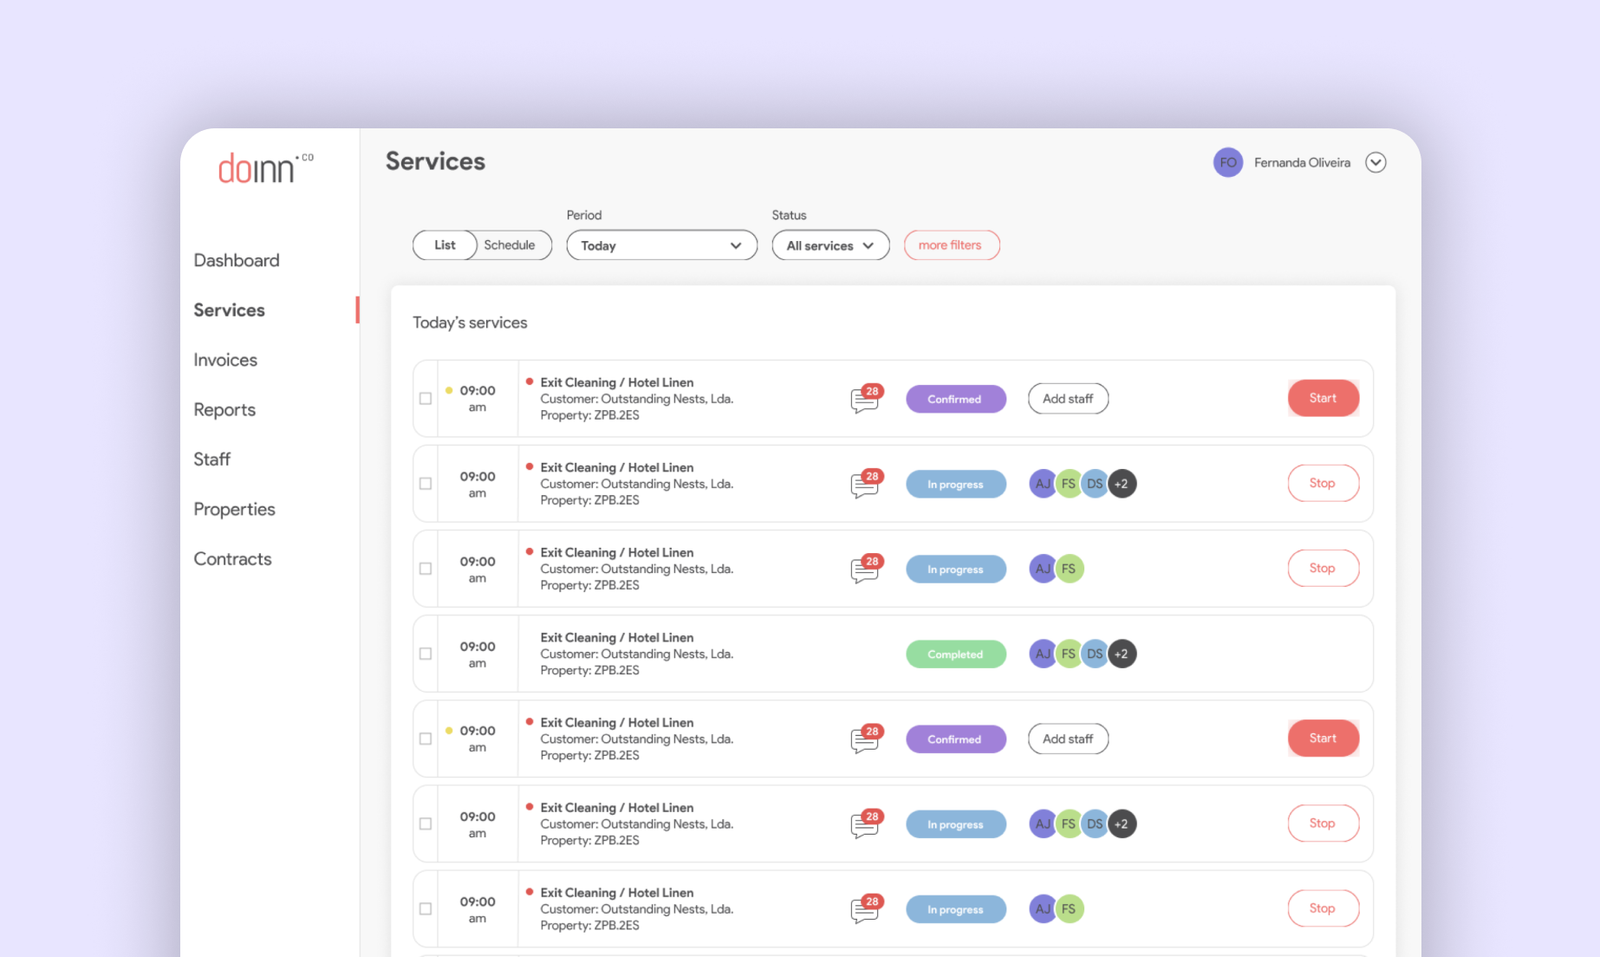The height and width of the screenshot is (957, 1600).
Task: Stop the bottom In progress service
Action: 1323,908
